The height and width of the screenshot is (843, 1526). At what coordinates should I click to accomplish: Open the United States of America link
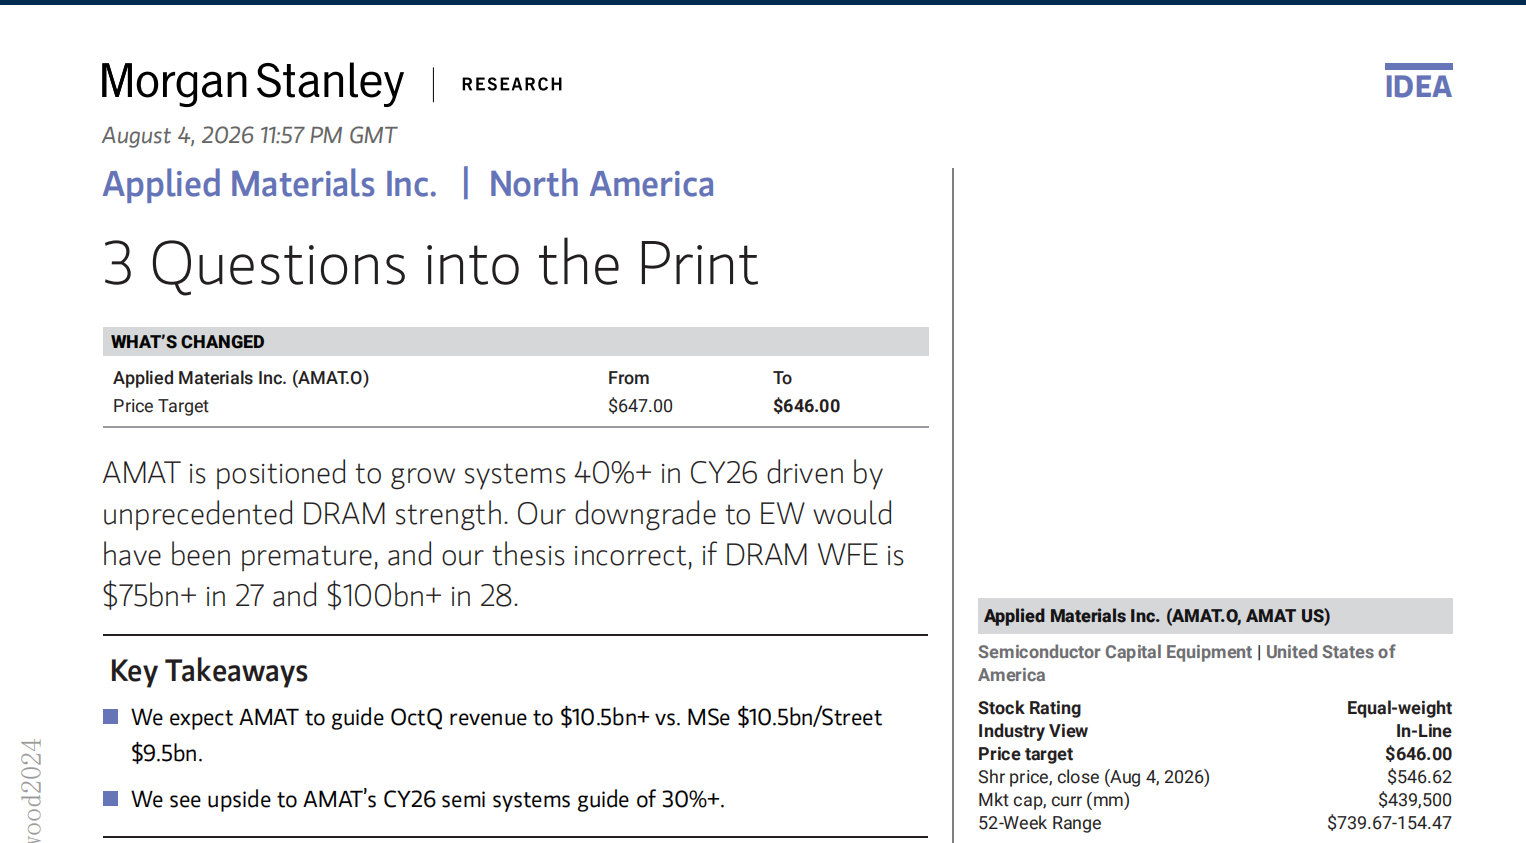coord(1330,652)
